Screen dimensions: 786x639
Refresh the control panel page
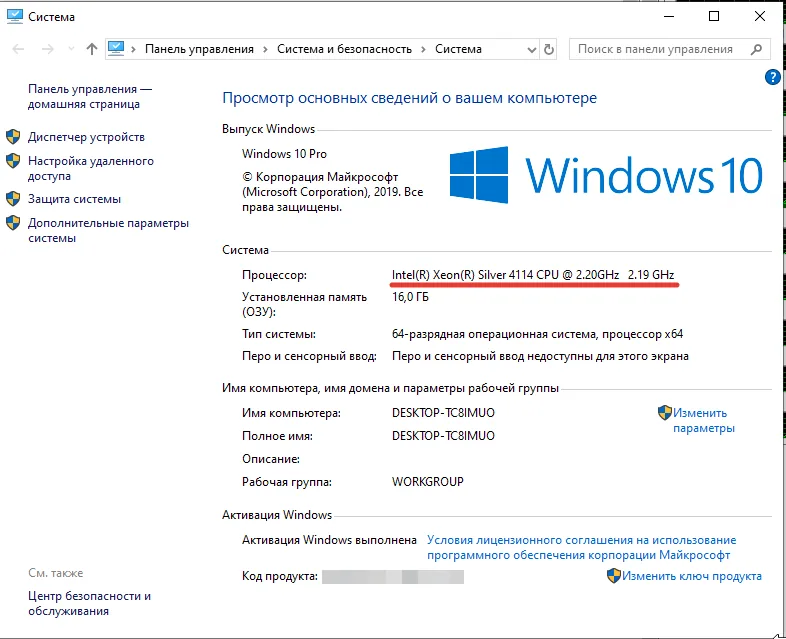point(549,49)
